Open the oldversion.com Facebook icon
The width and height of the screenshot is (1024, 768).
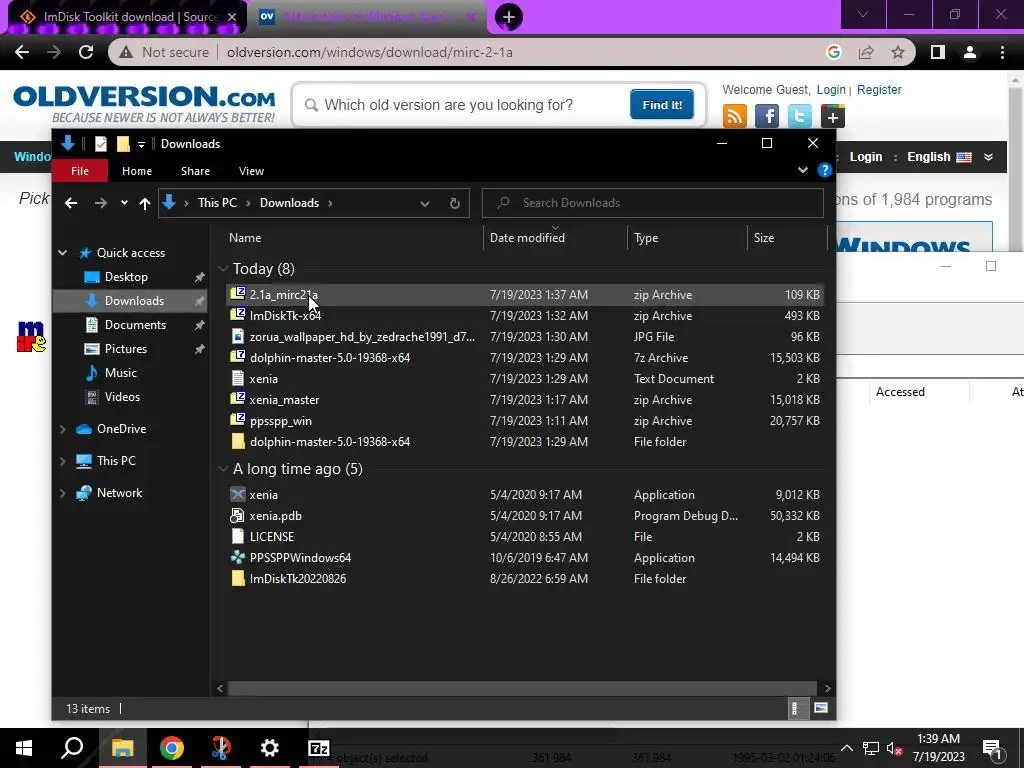click(767, 116)
